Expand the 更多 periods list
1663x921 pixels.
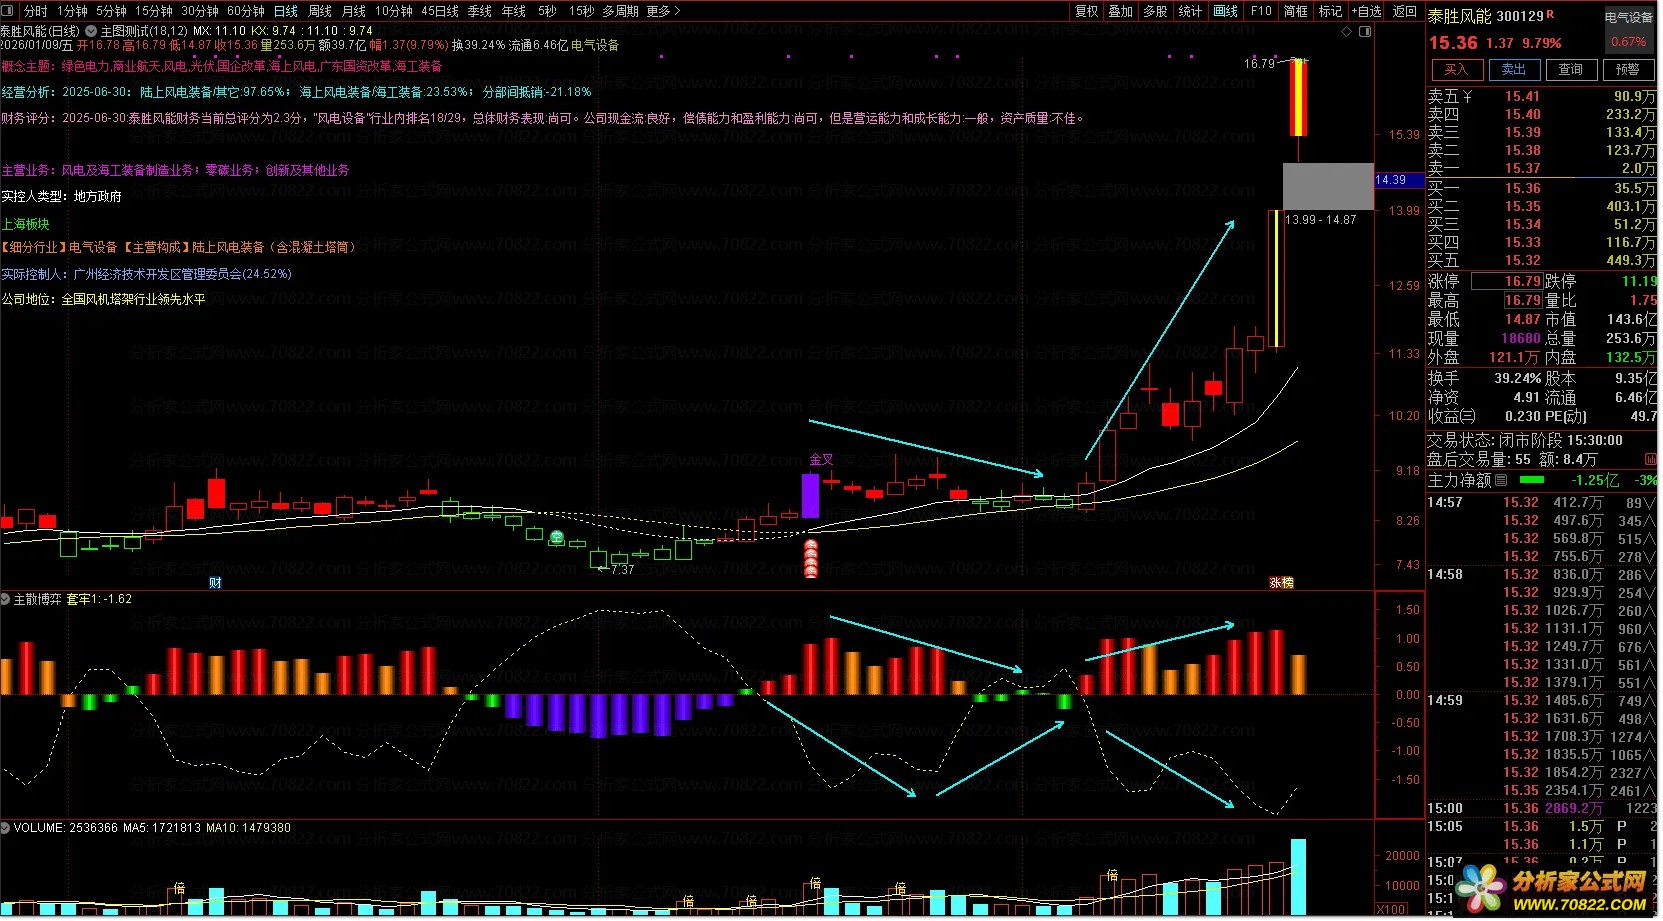[x=663, y=11]
